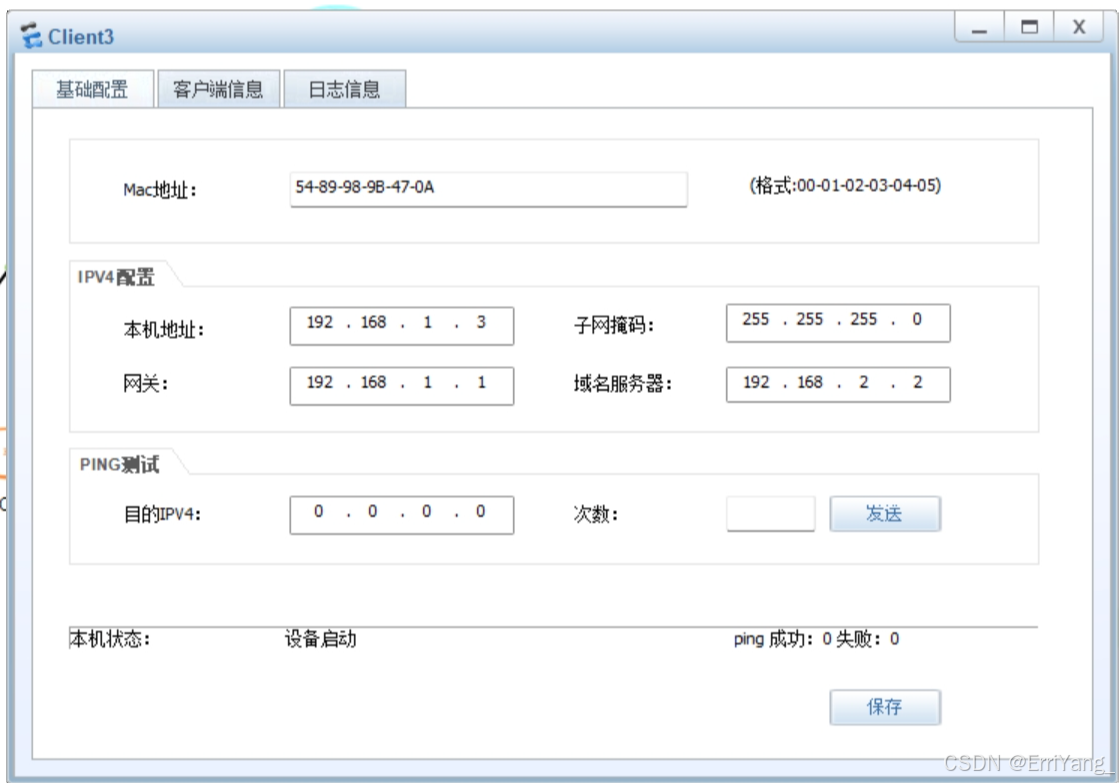This screenshot has width=1119, height=783.
Task: Click the 网关 address field
Action: pyautogui.click(x=401, y=385)
